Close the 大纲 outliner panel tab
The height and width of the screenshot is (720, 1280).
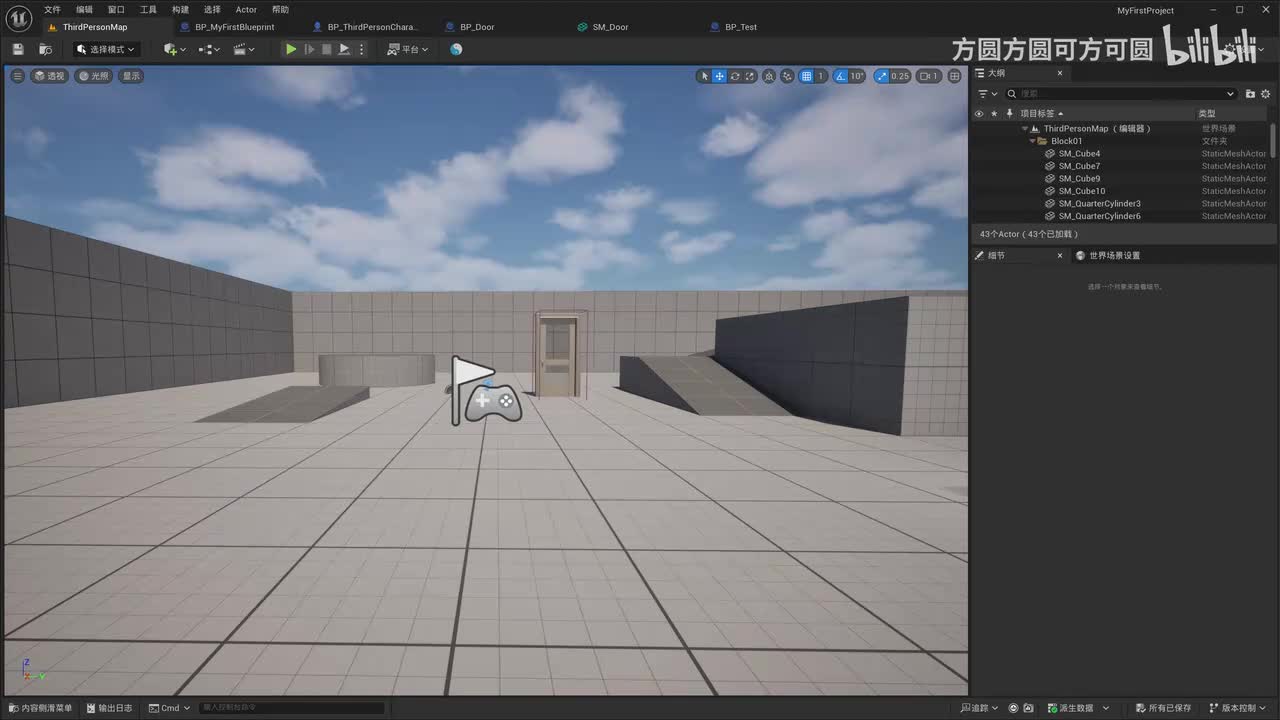(1060, 73)
